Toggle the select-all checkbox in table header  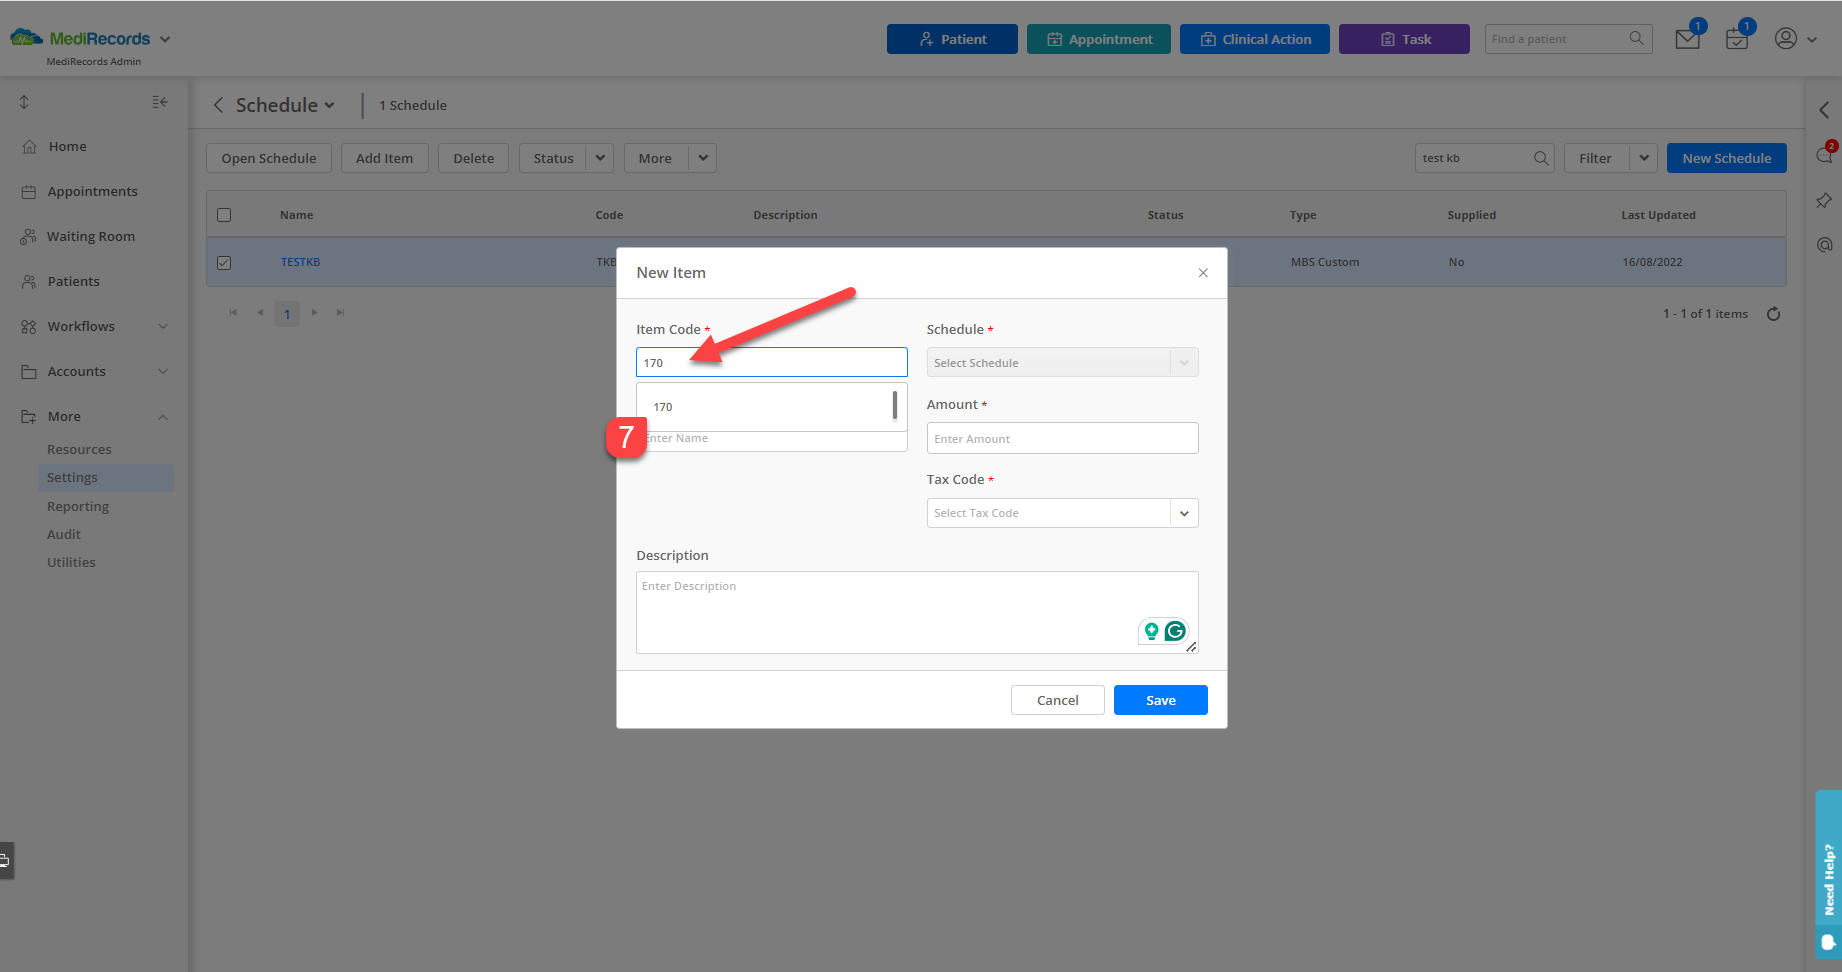(224, 214)
